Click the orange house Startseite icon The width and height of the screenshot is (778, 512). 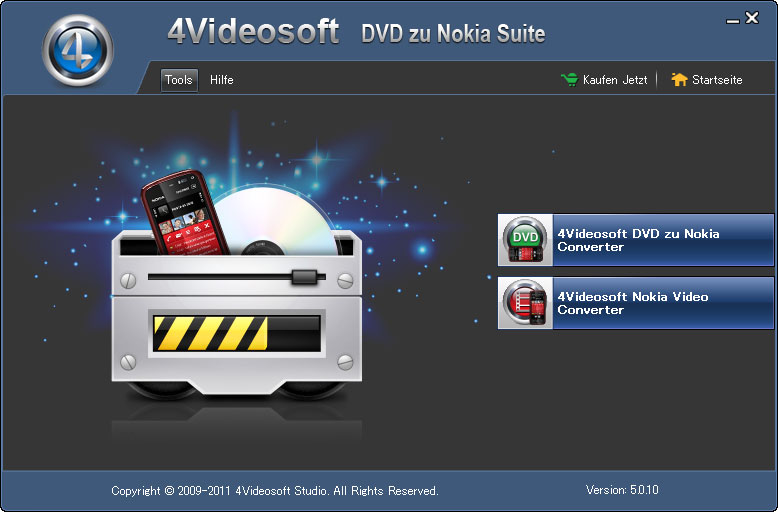point(680,80)
